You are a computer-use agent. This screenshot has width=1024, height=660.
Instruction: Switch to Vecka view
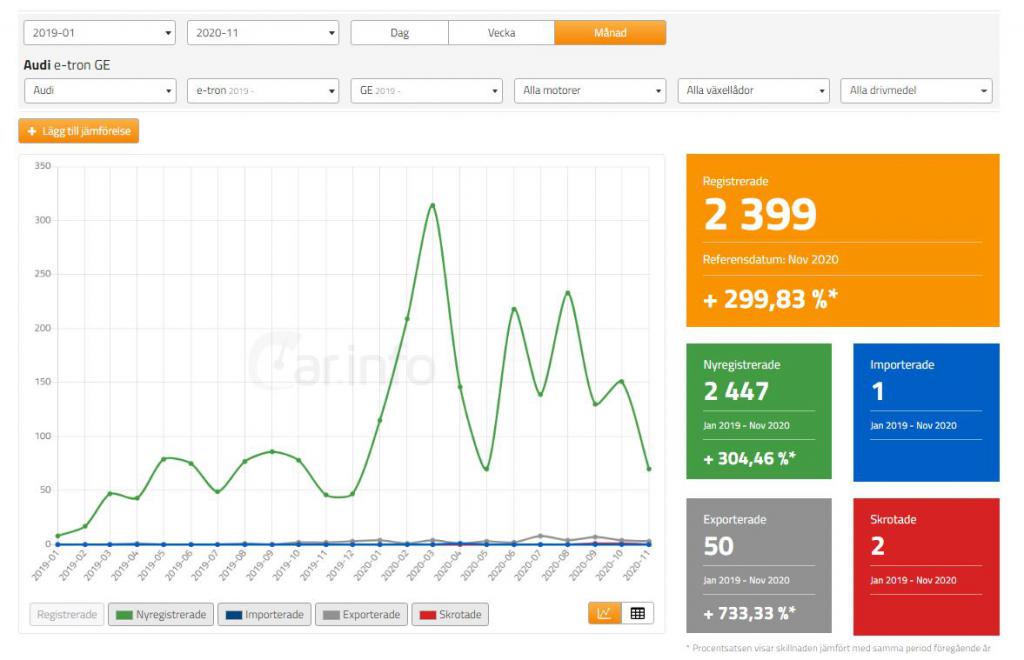502,33
